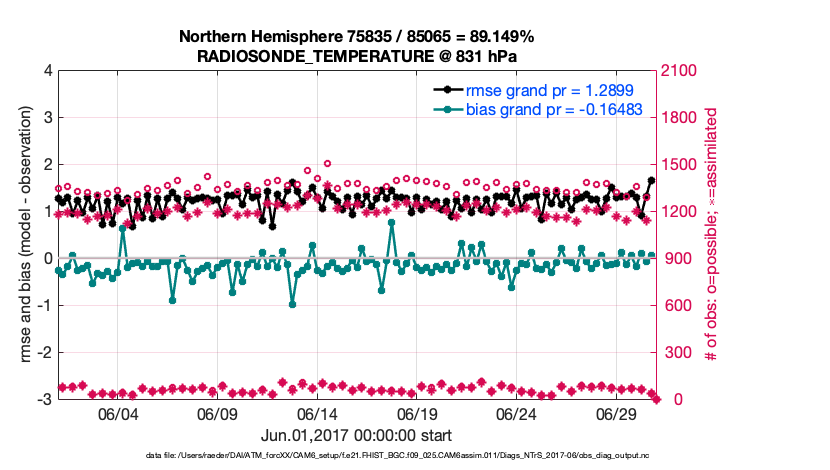Click the x-axis label 'Jun.01,2017 00:00:00 start'
The width and height of the screenshot is (830, 470).
(356, 436)
